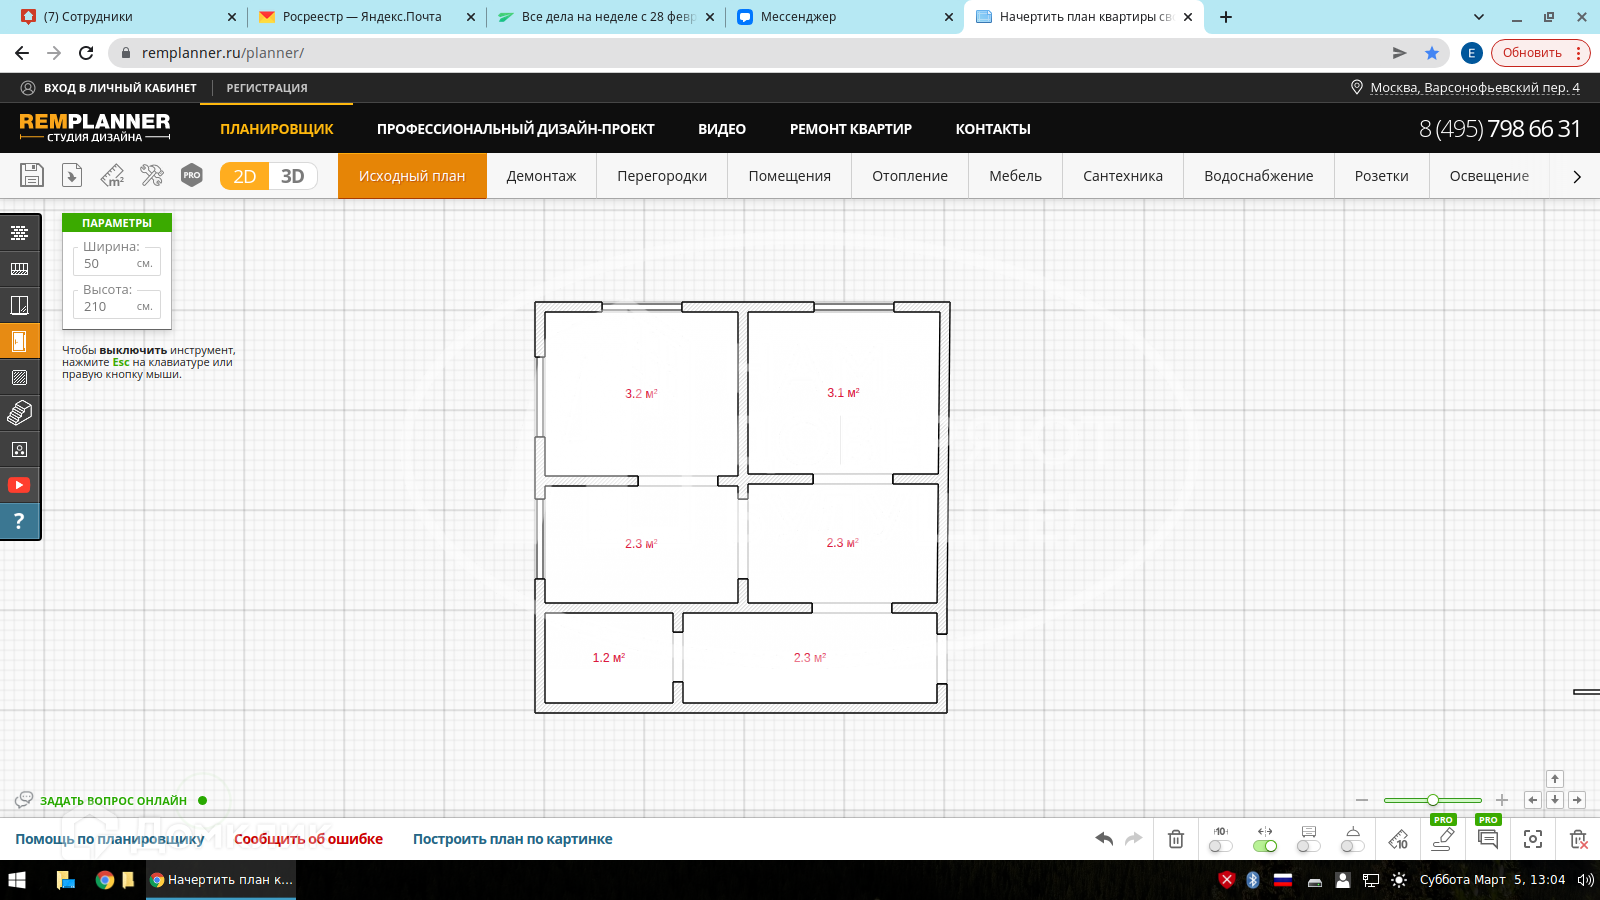Click the zoom out minus icon
The height and width of the screenshot is (900, 1600).
1362,800
